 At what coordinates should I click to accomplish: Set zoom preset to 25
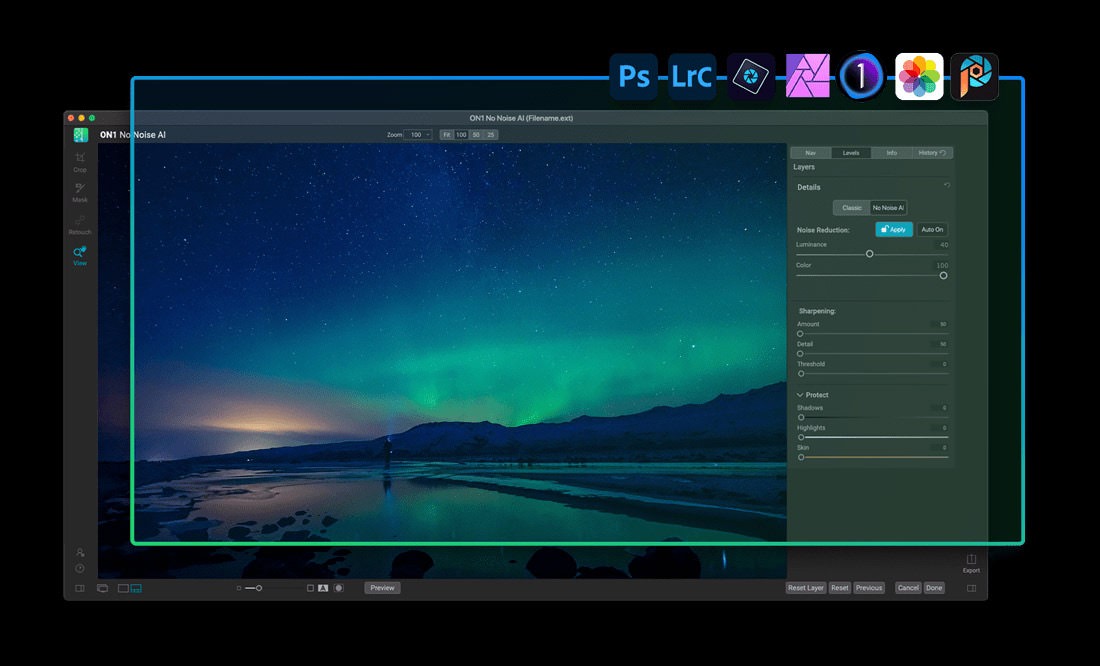tap(490, 135)
